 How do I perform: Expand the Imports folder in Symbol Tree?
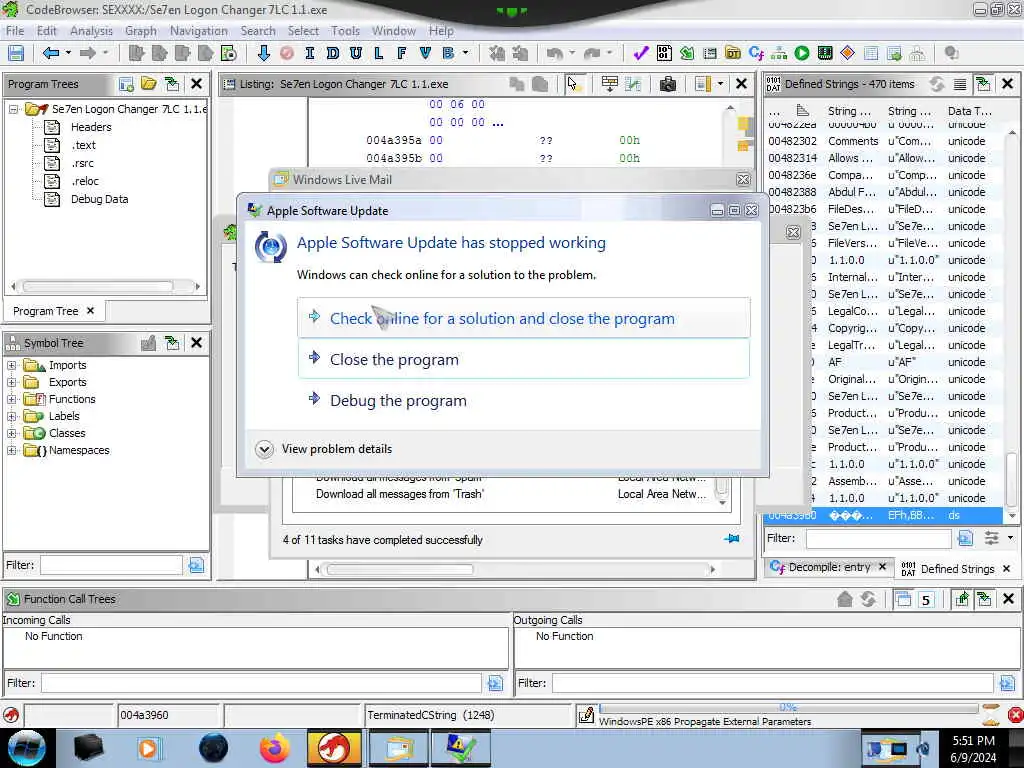[x=12, y=365]
